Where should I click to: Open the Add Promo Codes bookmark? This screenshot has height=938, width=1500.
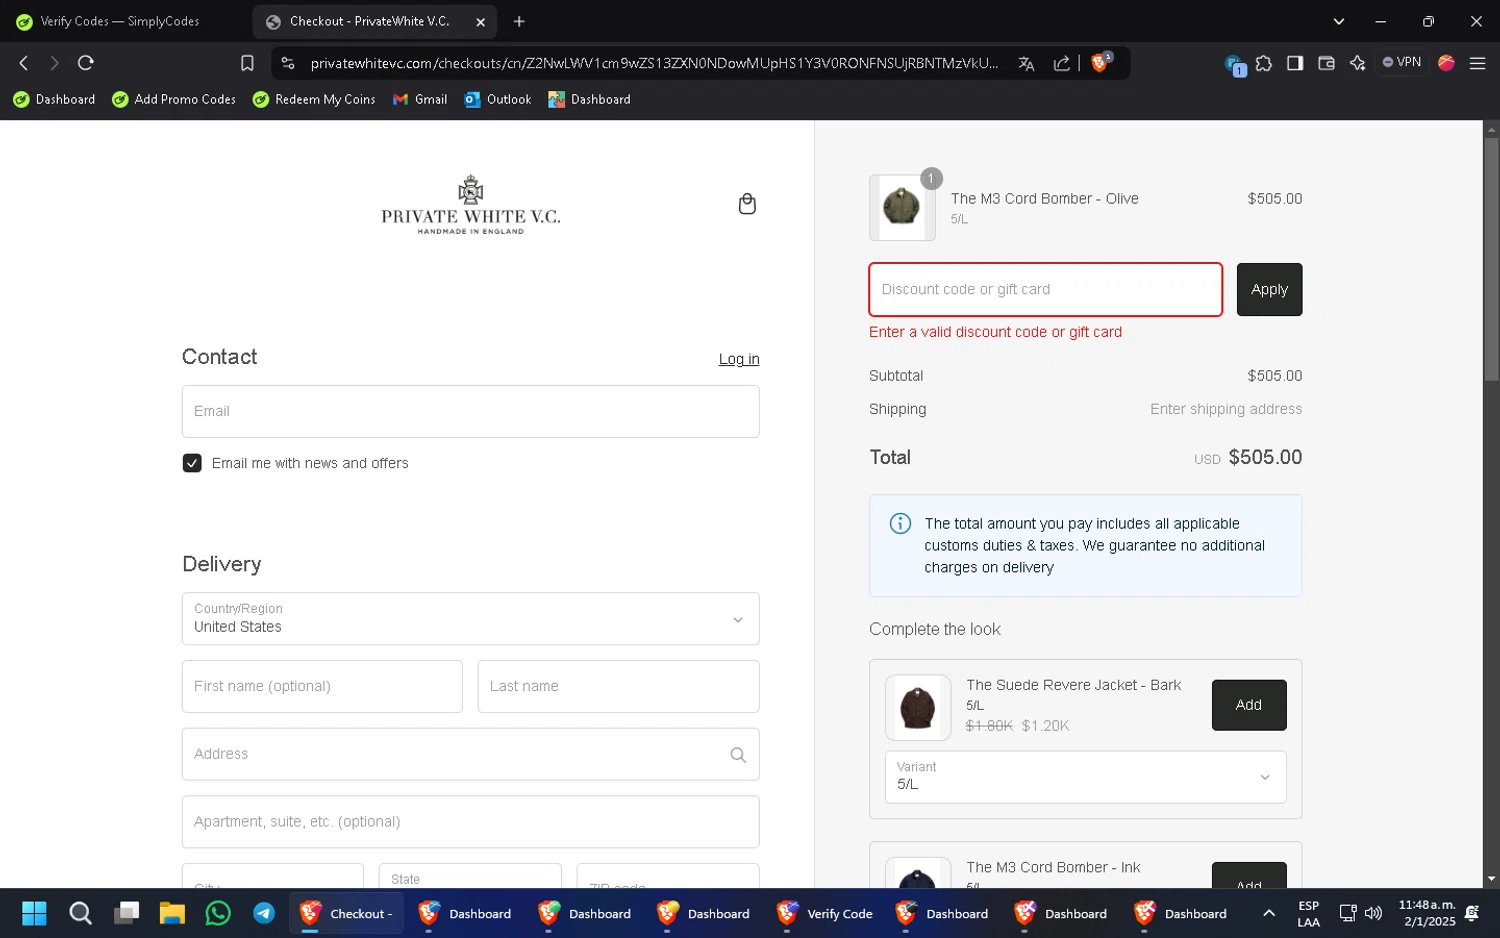[174, 99]
